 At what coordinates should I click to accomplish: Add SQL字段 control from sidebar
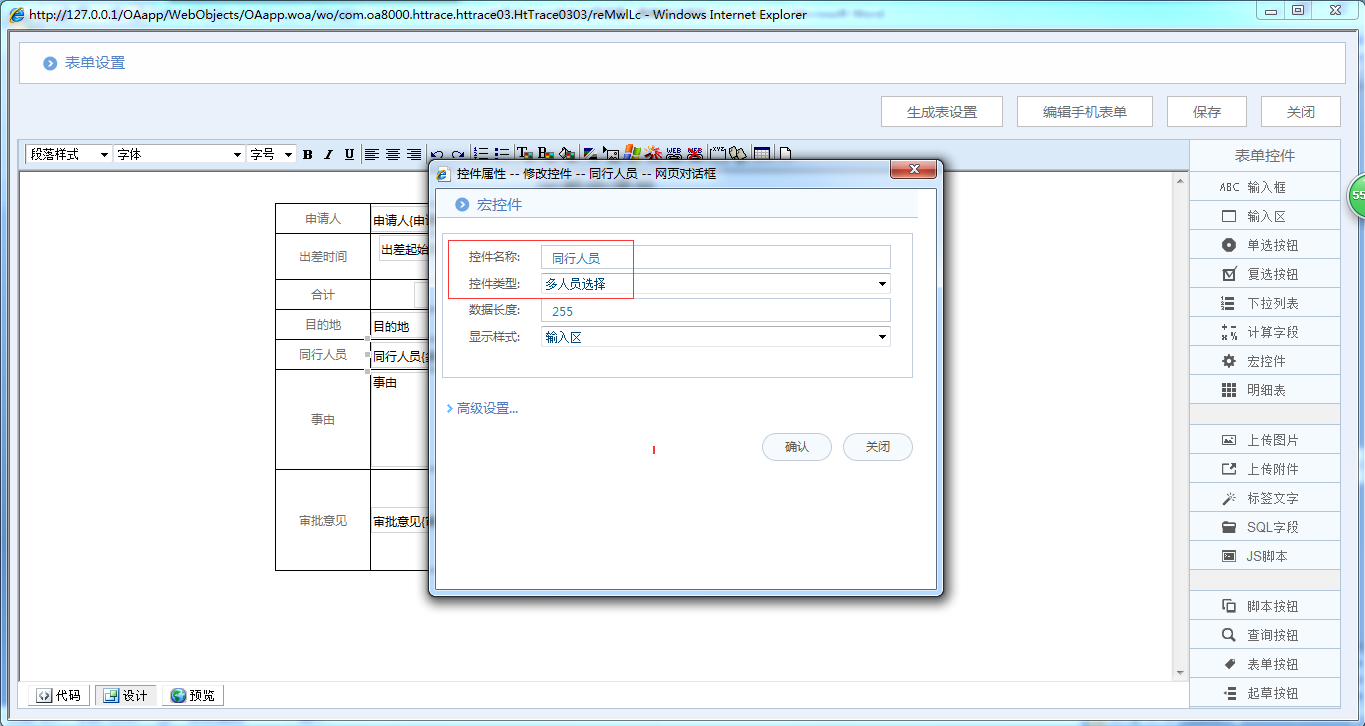tap(1264, 527)
